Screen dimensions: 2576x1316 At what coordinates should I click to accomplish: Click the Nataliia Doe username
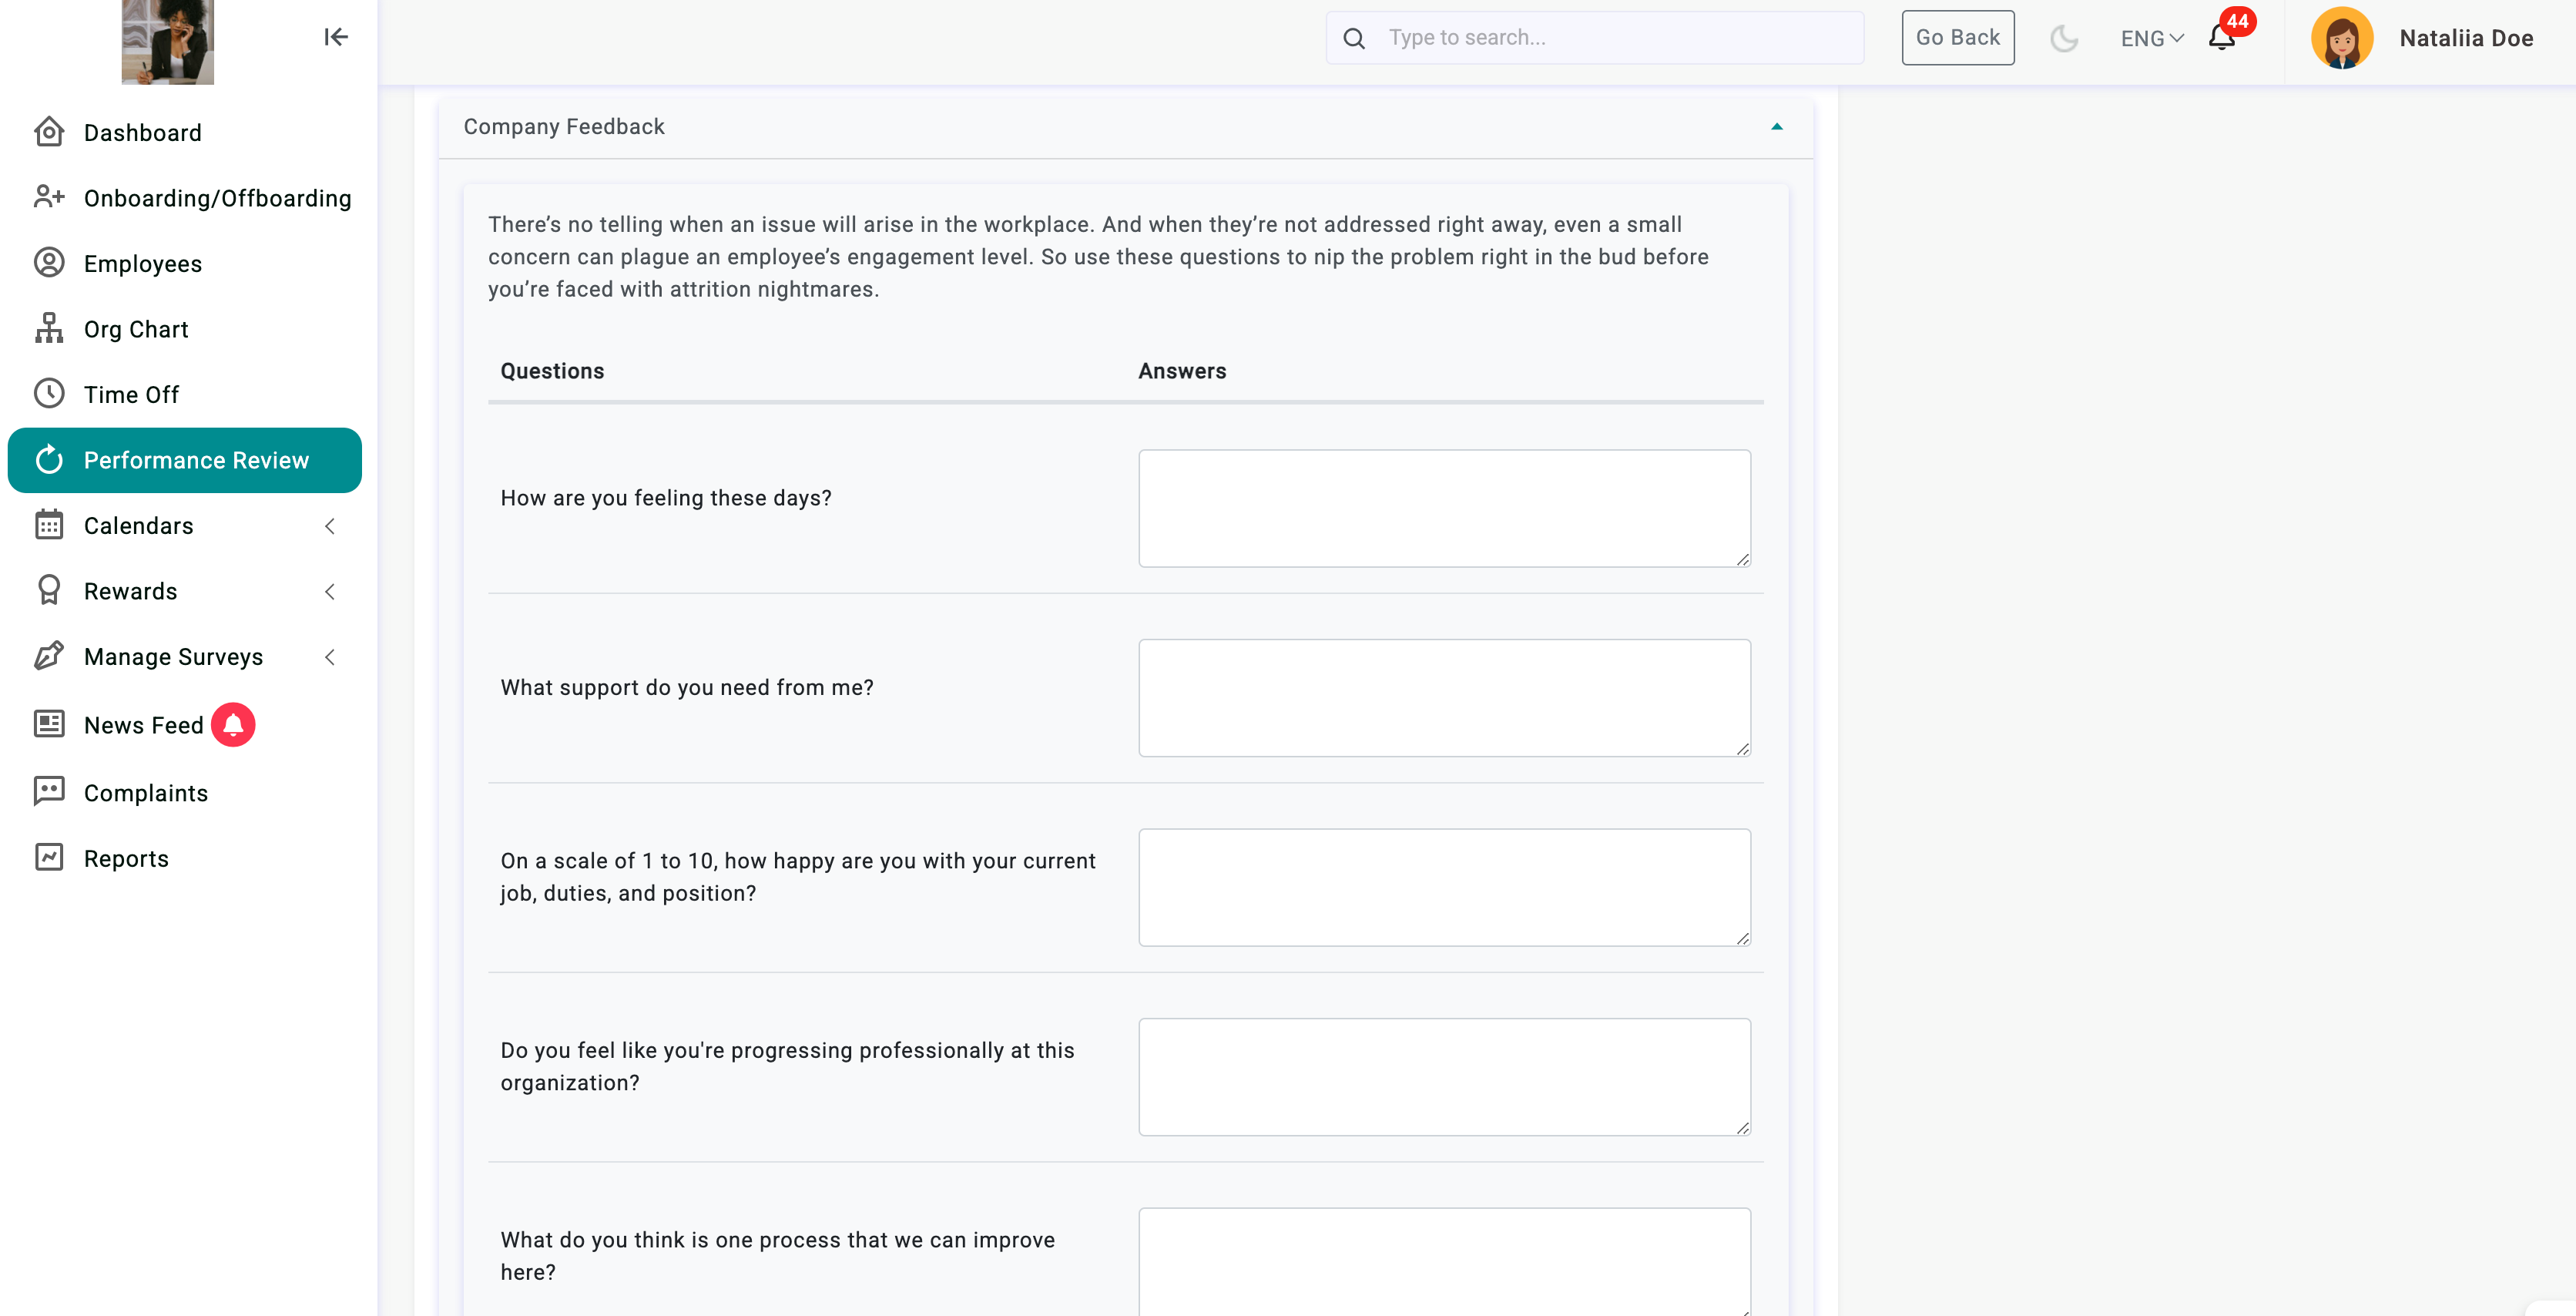pyautogui.click(x=2466, y=38)
